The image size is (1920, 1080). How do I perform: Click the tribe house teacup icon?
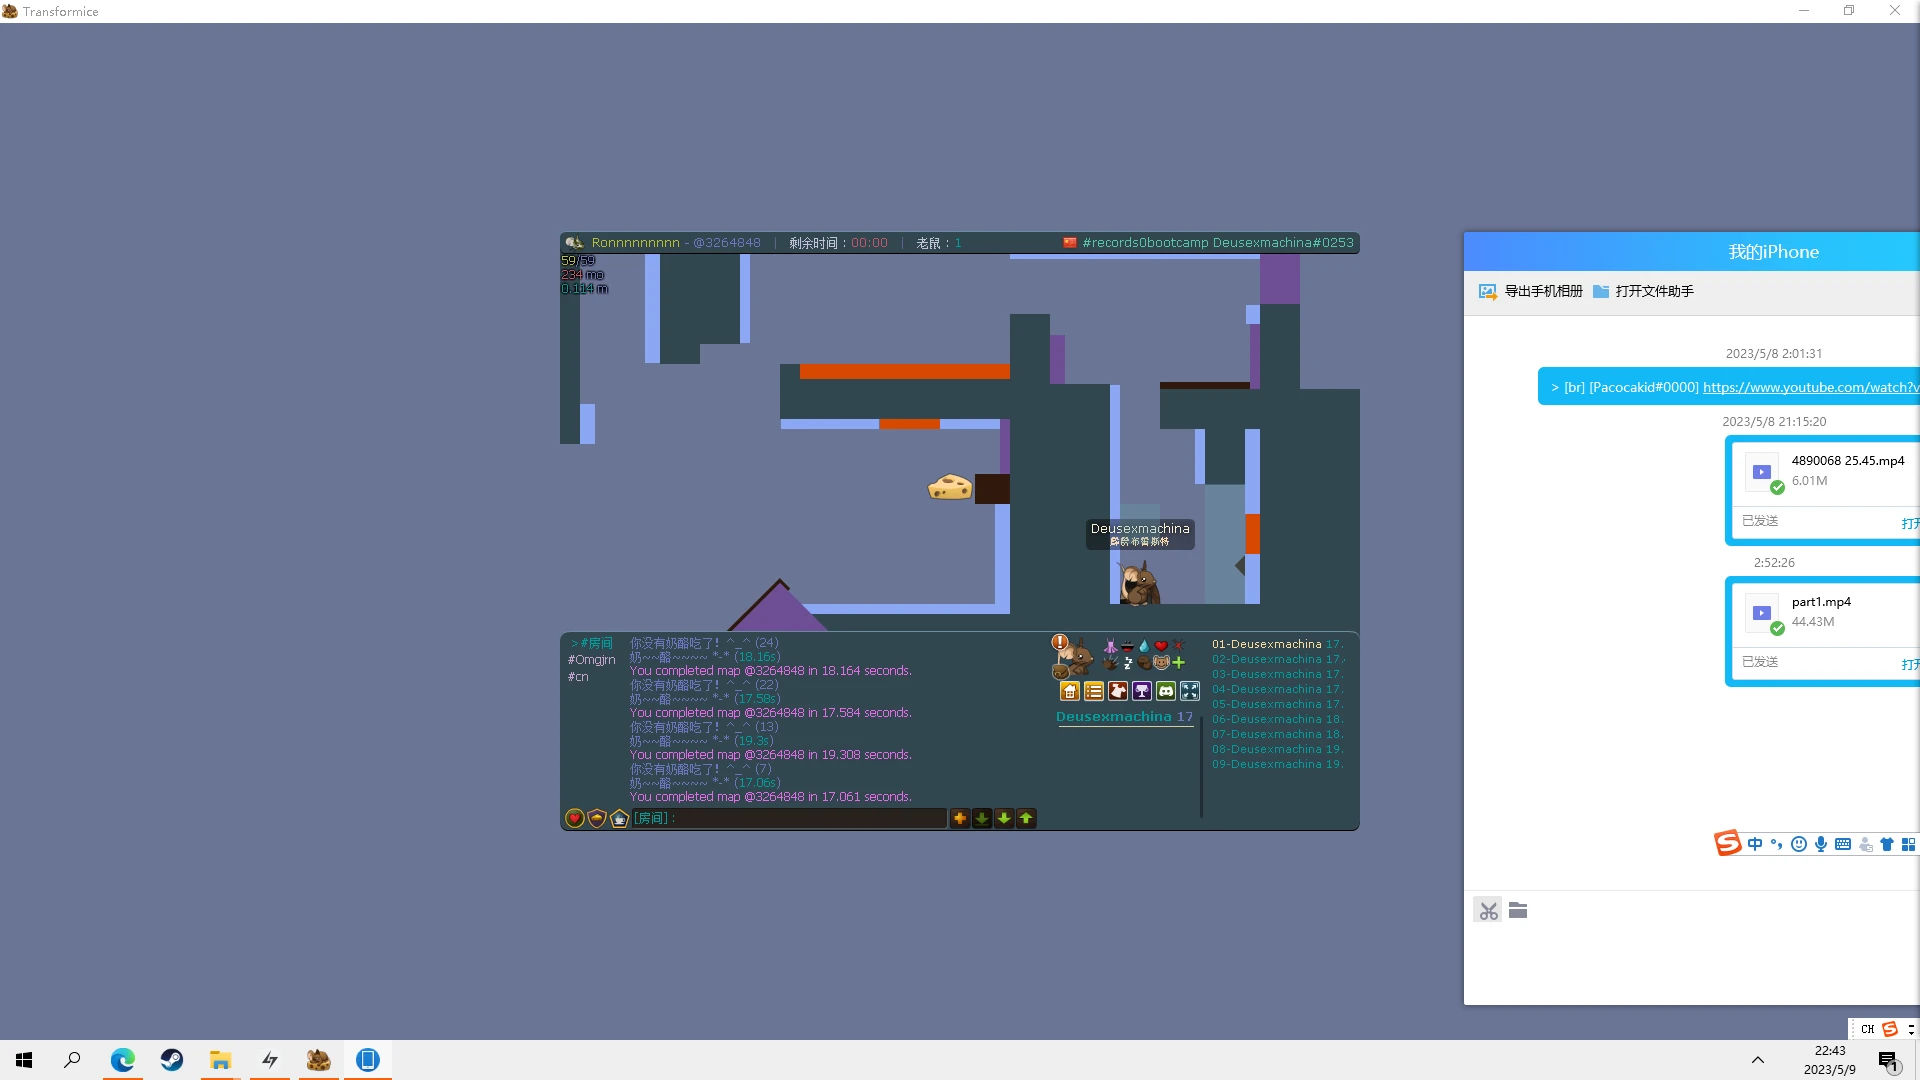point(619,819)
